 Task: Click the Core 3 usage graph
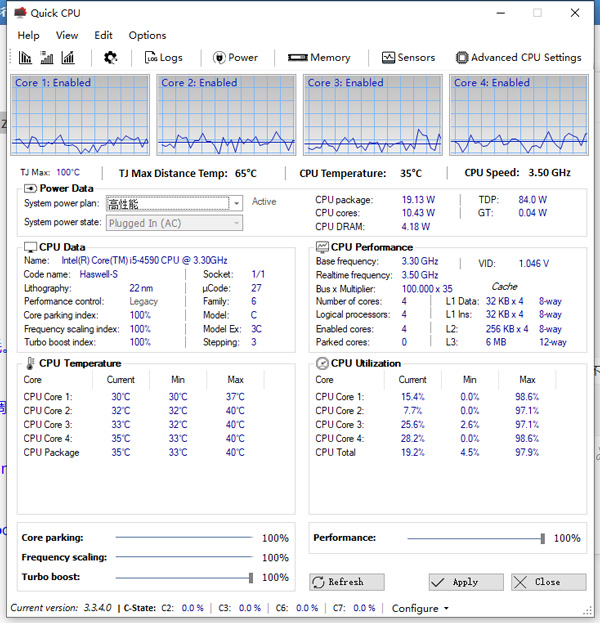pyautogui.click(x=373, y=115)
